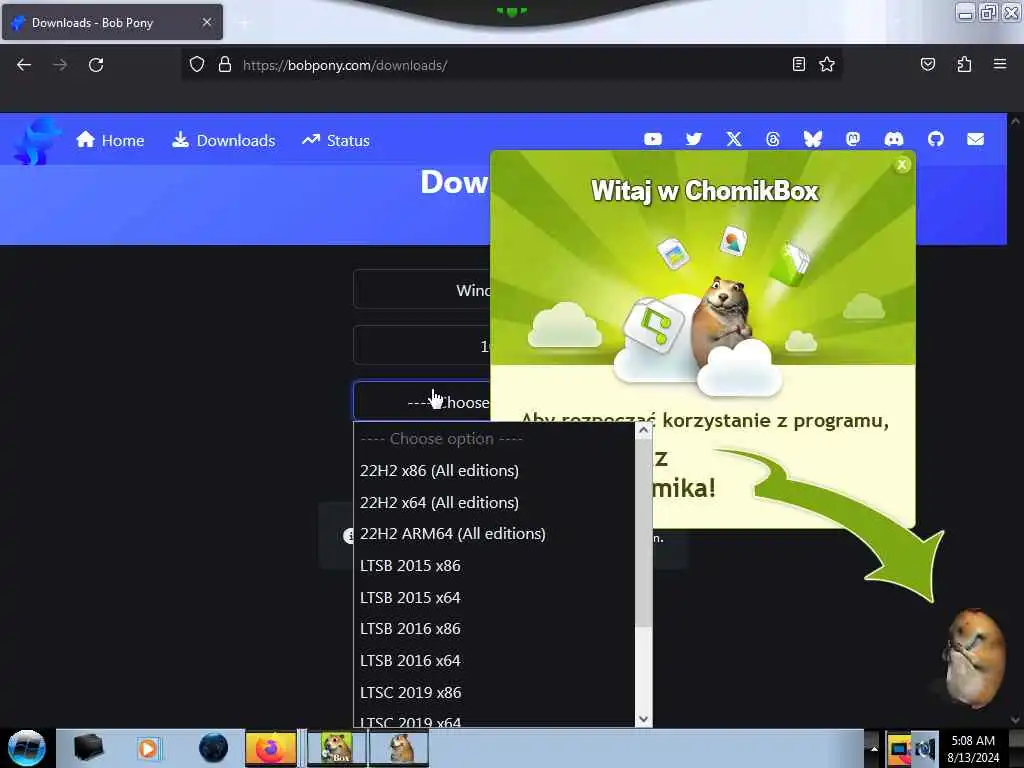
Task: Open the black box taskbar icon
Action: pyautogui.click(x=88, y=748)
